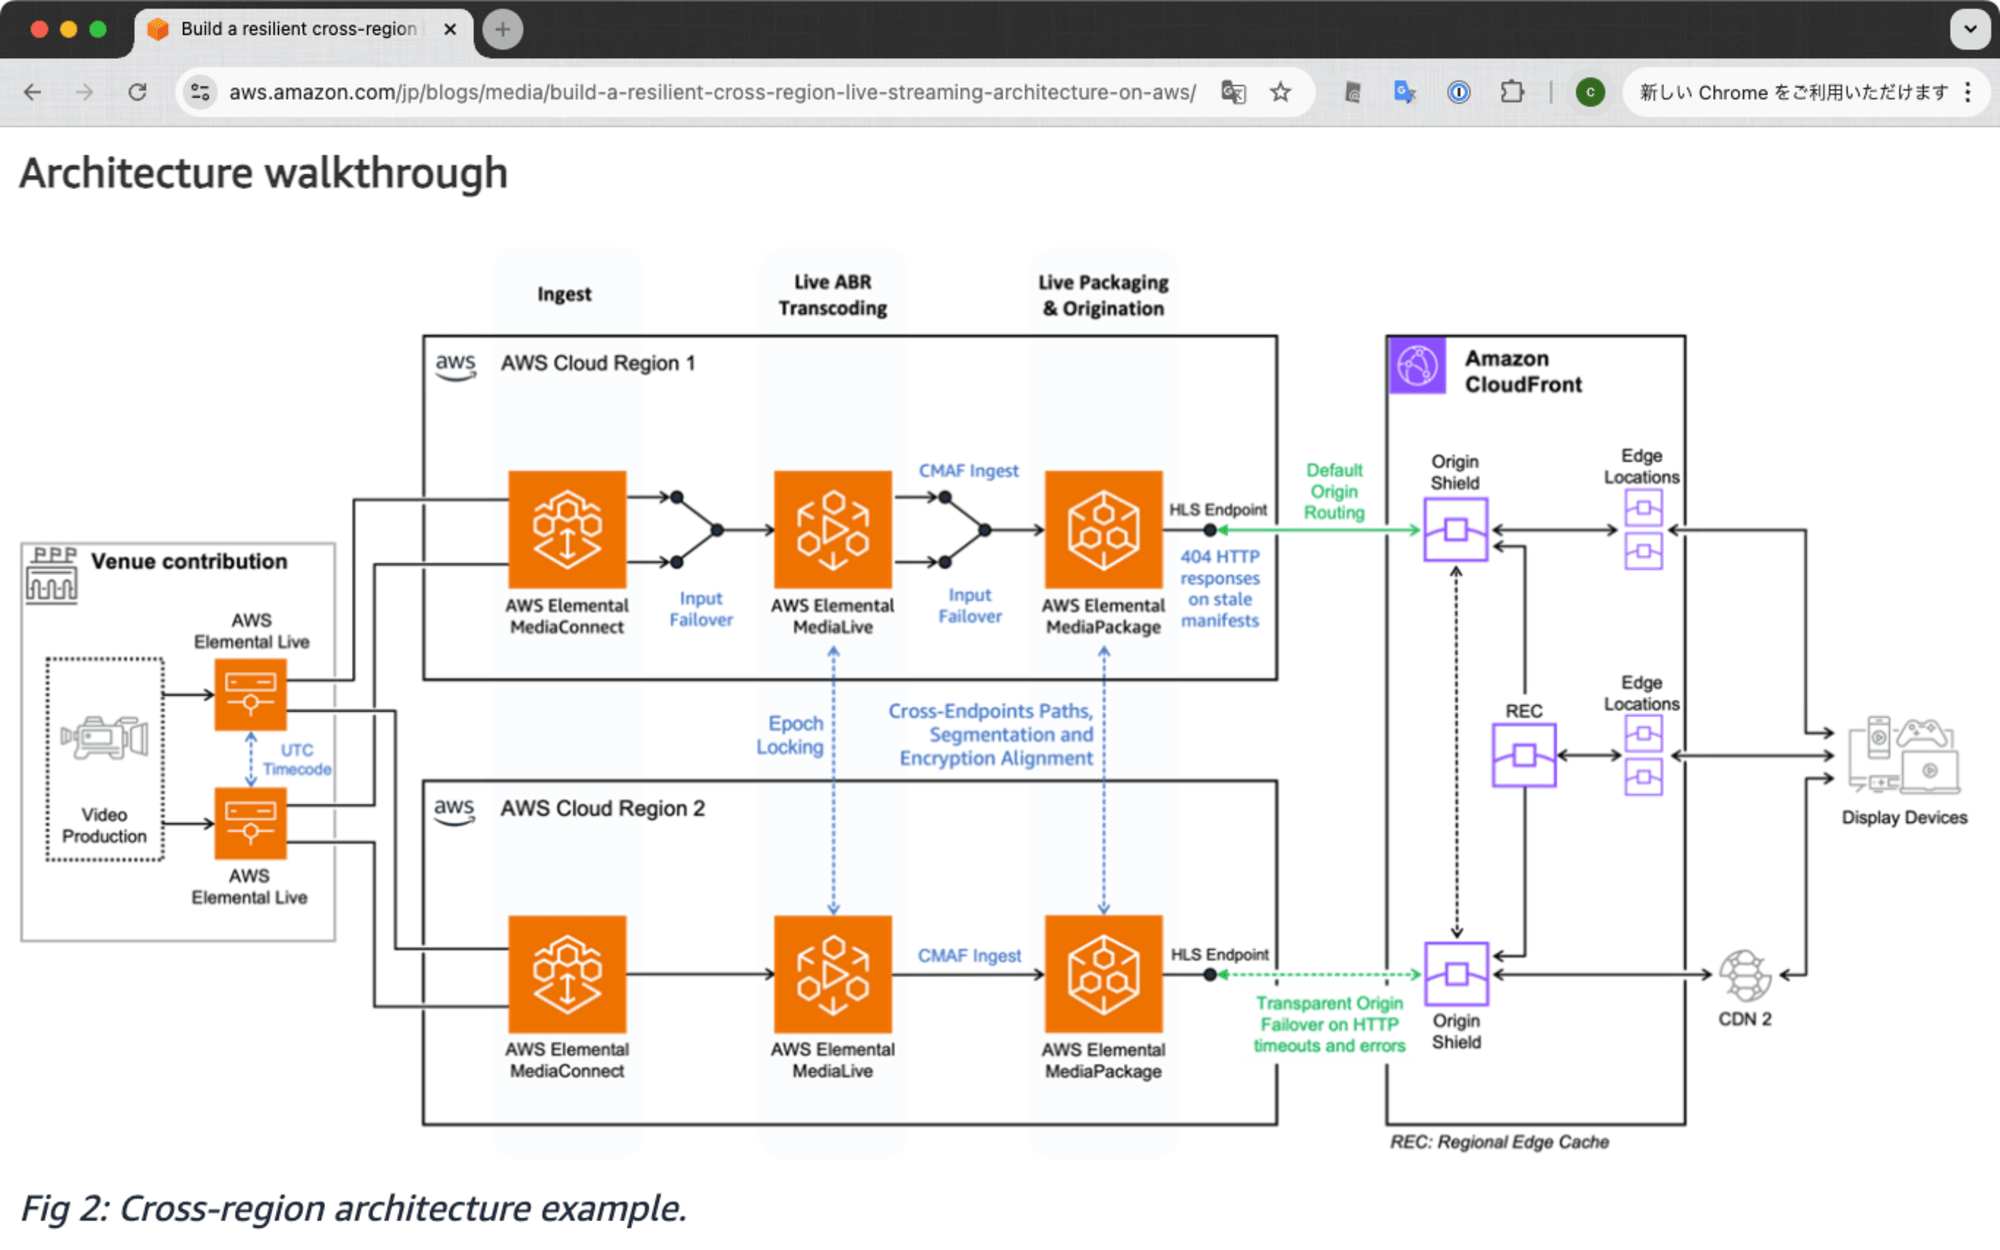
Task: Click the lower AWS Elemental Live encoder icon
Action: coord(250,823)
